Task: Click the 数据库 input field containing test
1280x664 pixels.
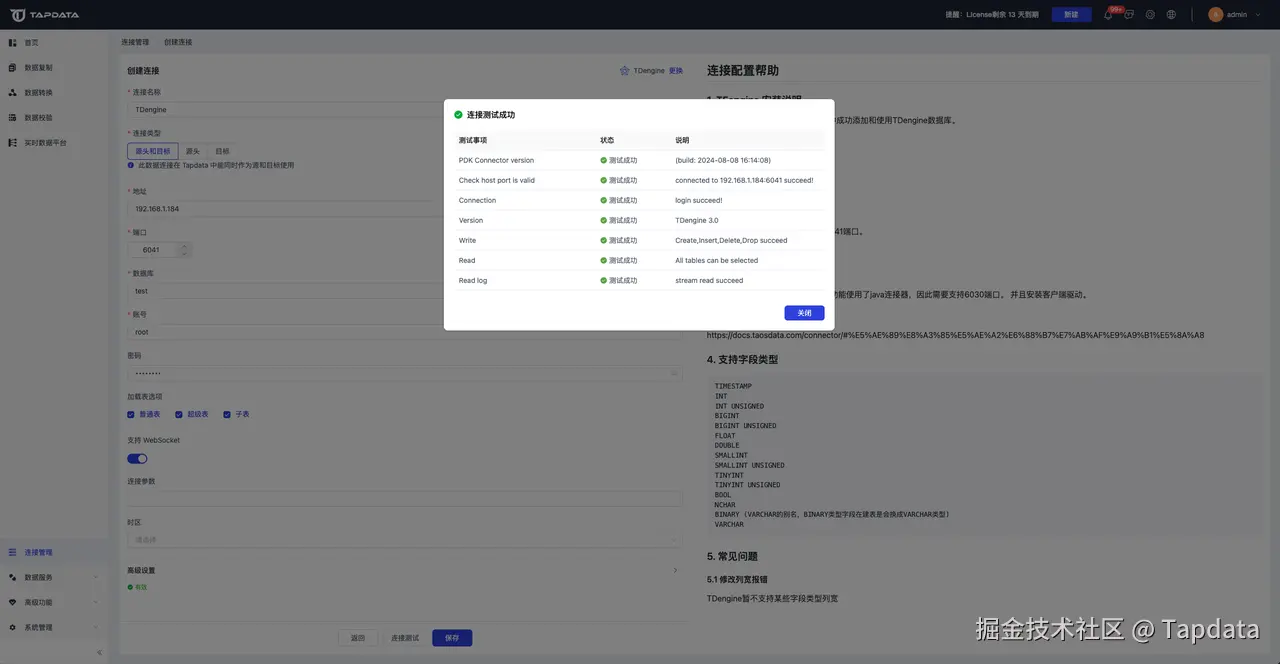Action: tap(404, 291)
